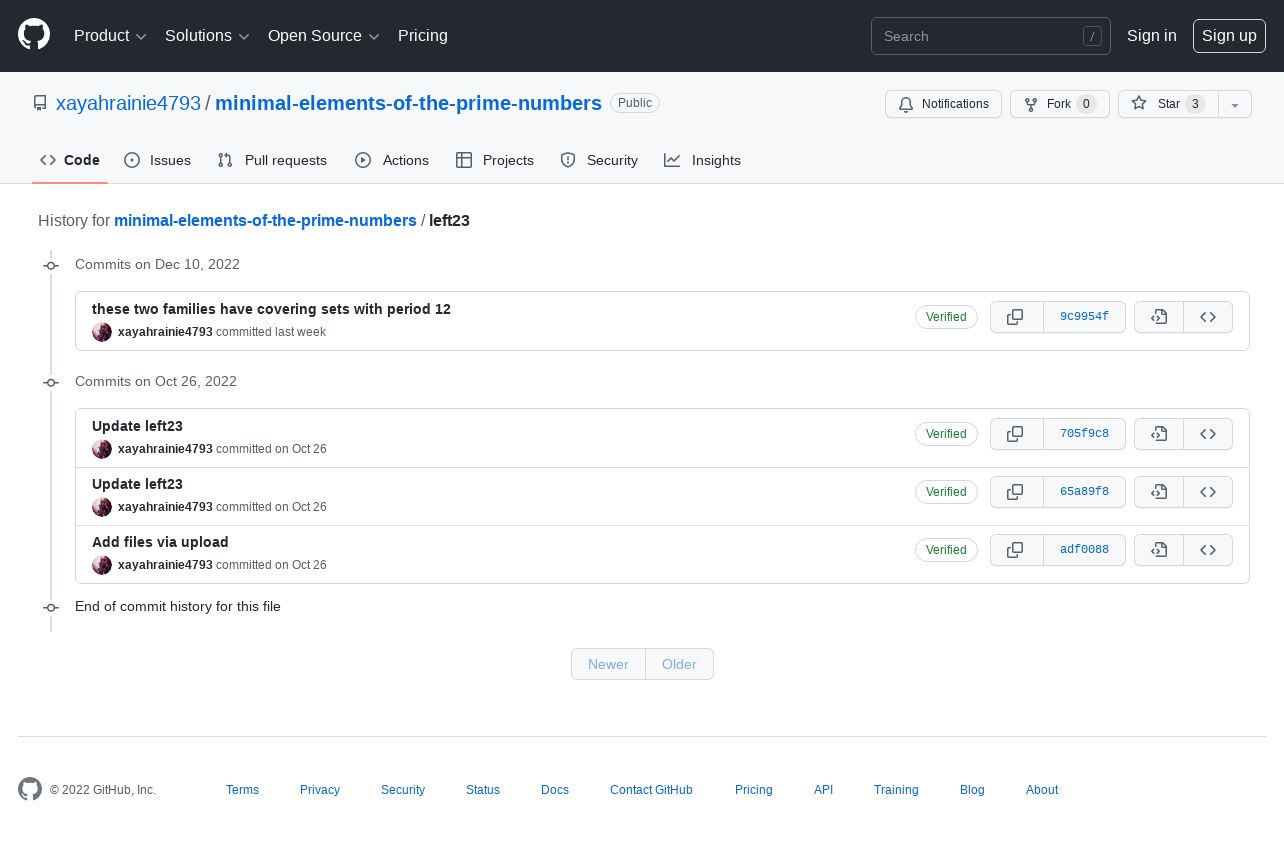The height and width of the screenshot is (851, 1284).
Task: View file at commit 705f9c8
Action: [x=1159, y=434]
